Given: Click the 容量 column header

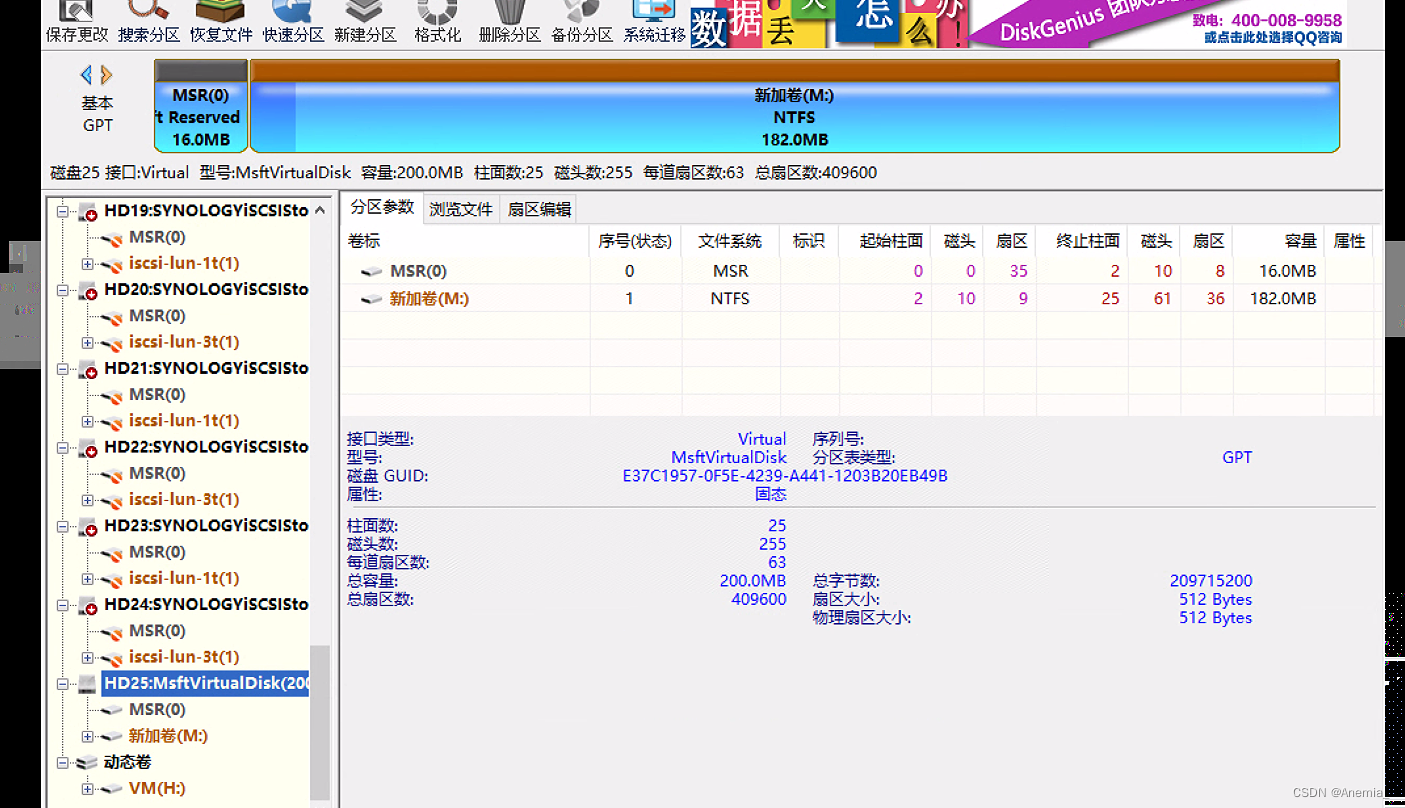Looking at the screenshot, I should click(1279, 241).
